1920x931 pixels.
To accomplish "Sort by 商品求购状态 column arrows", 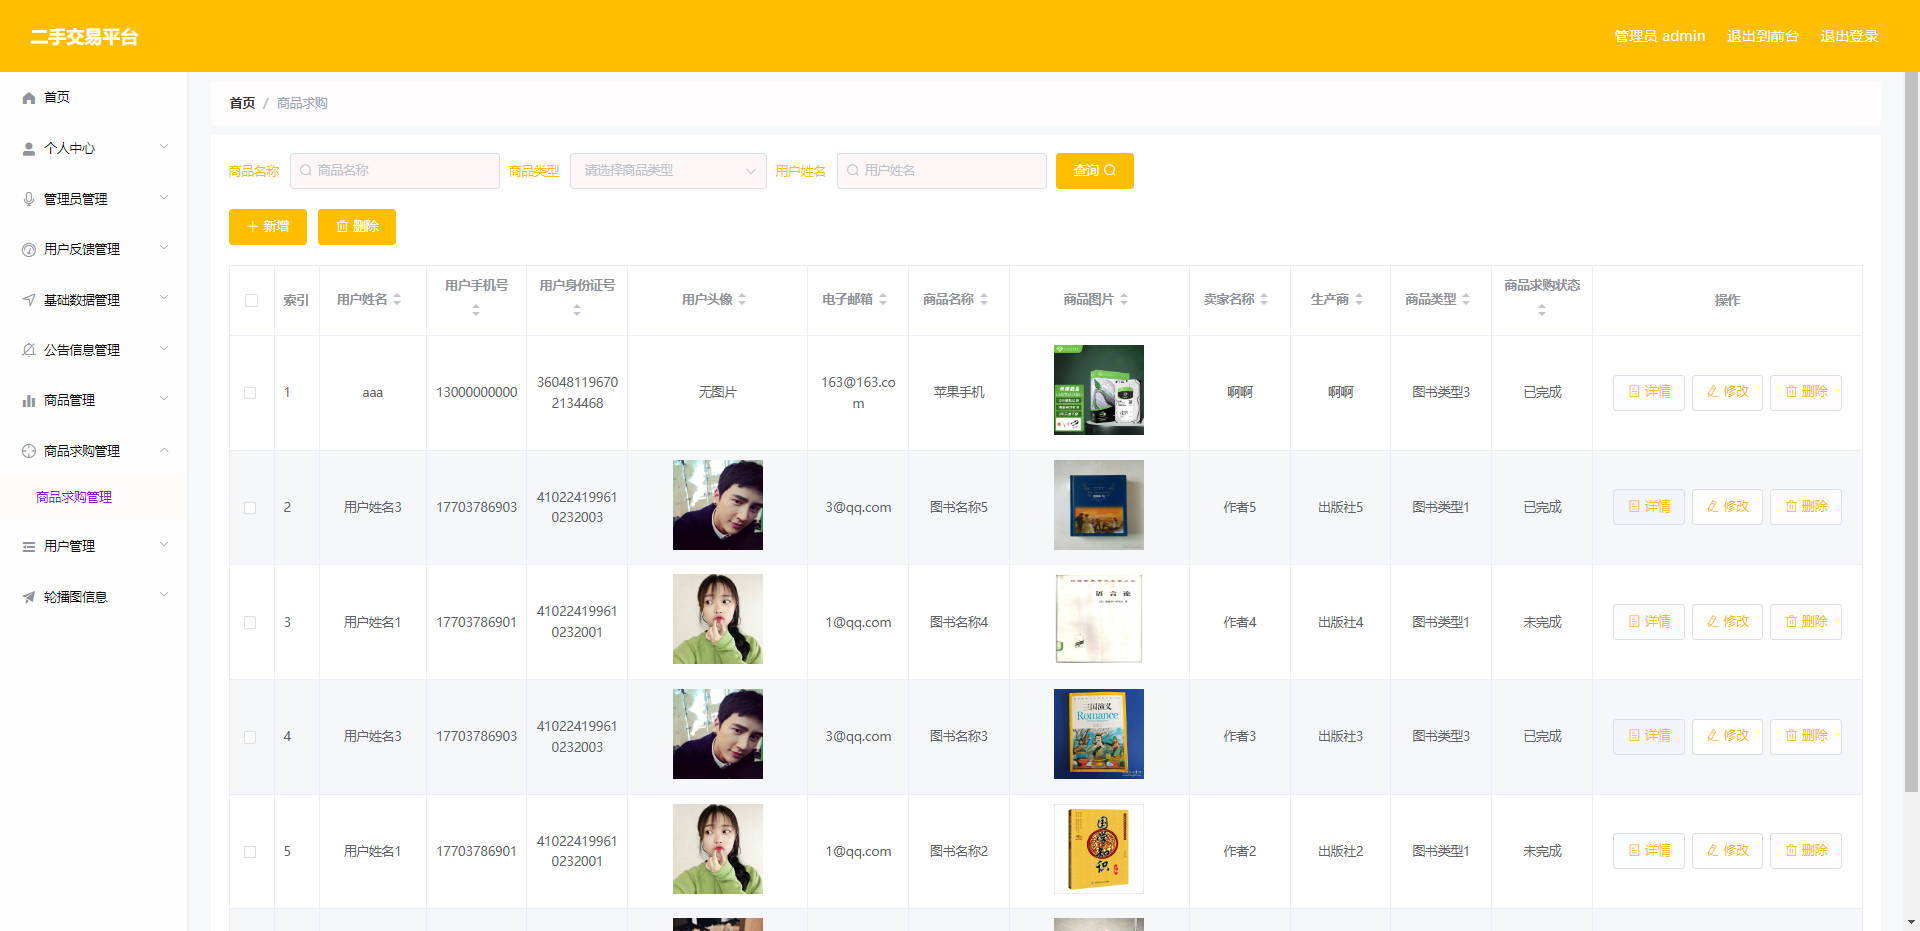I will coord(1542,311).
